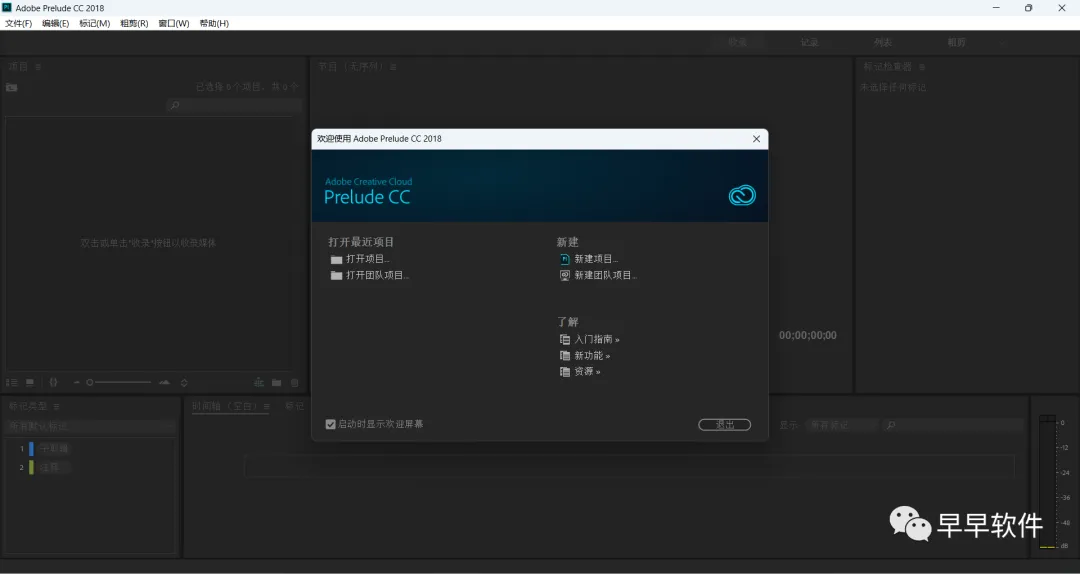The width and height of the screenshot is (1080, 574).
Task: Click the document icon beside 新功能
Action: (x=565, y=356)
